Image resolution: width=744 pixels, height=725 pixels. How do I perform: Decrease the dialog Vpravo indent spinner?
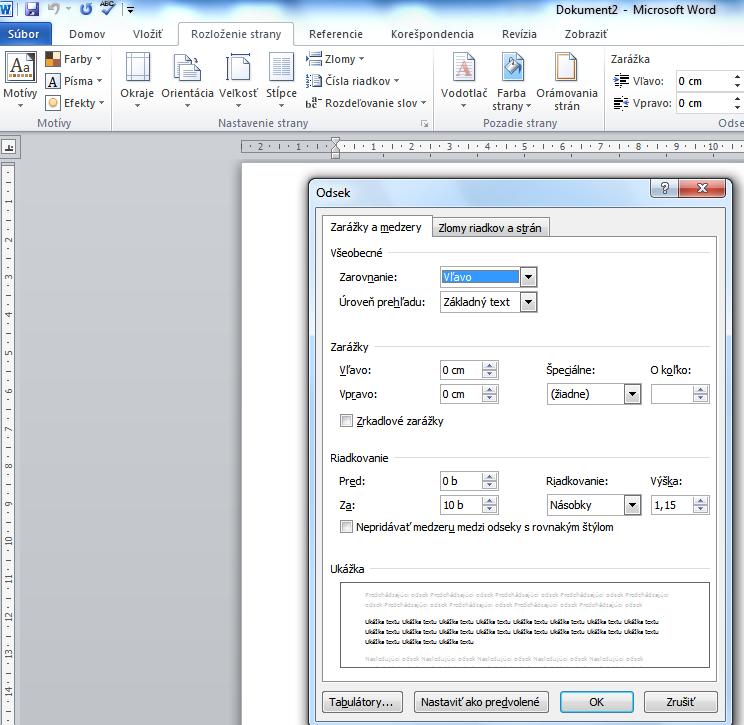[489, 398]
